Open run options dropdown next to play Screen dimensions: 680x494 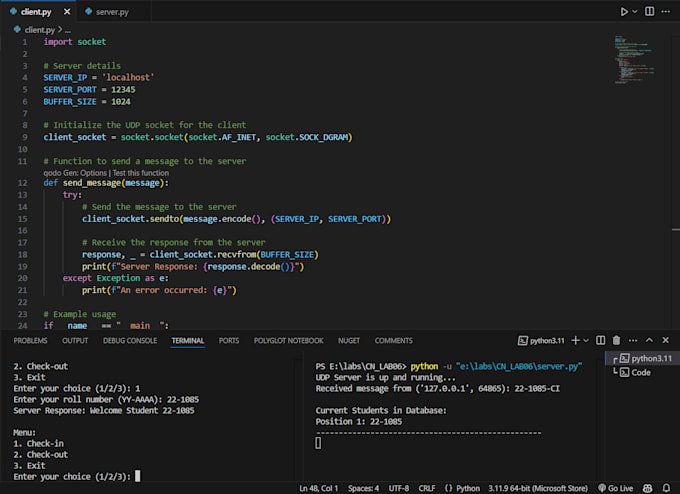click(x=634, y=12)
